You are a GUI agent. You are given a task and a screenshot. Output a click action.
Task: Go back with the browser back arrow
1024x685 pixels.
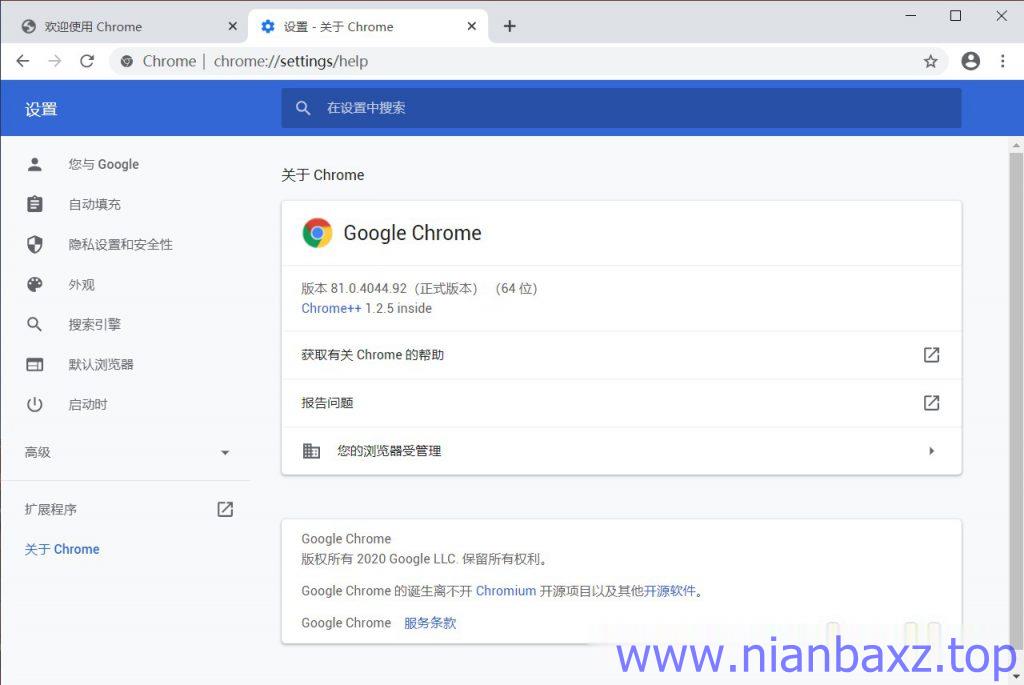pyautogui.click(x=23, y=61)
